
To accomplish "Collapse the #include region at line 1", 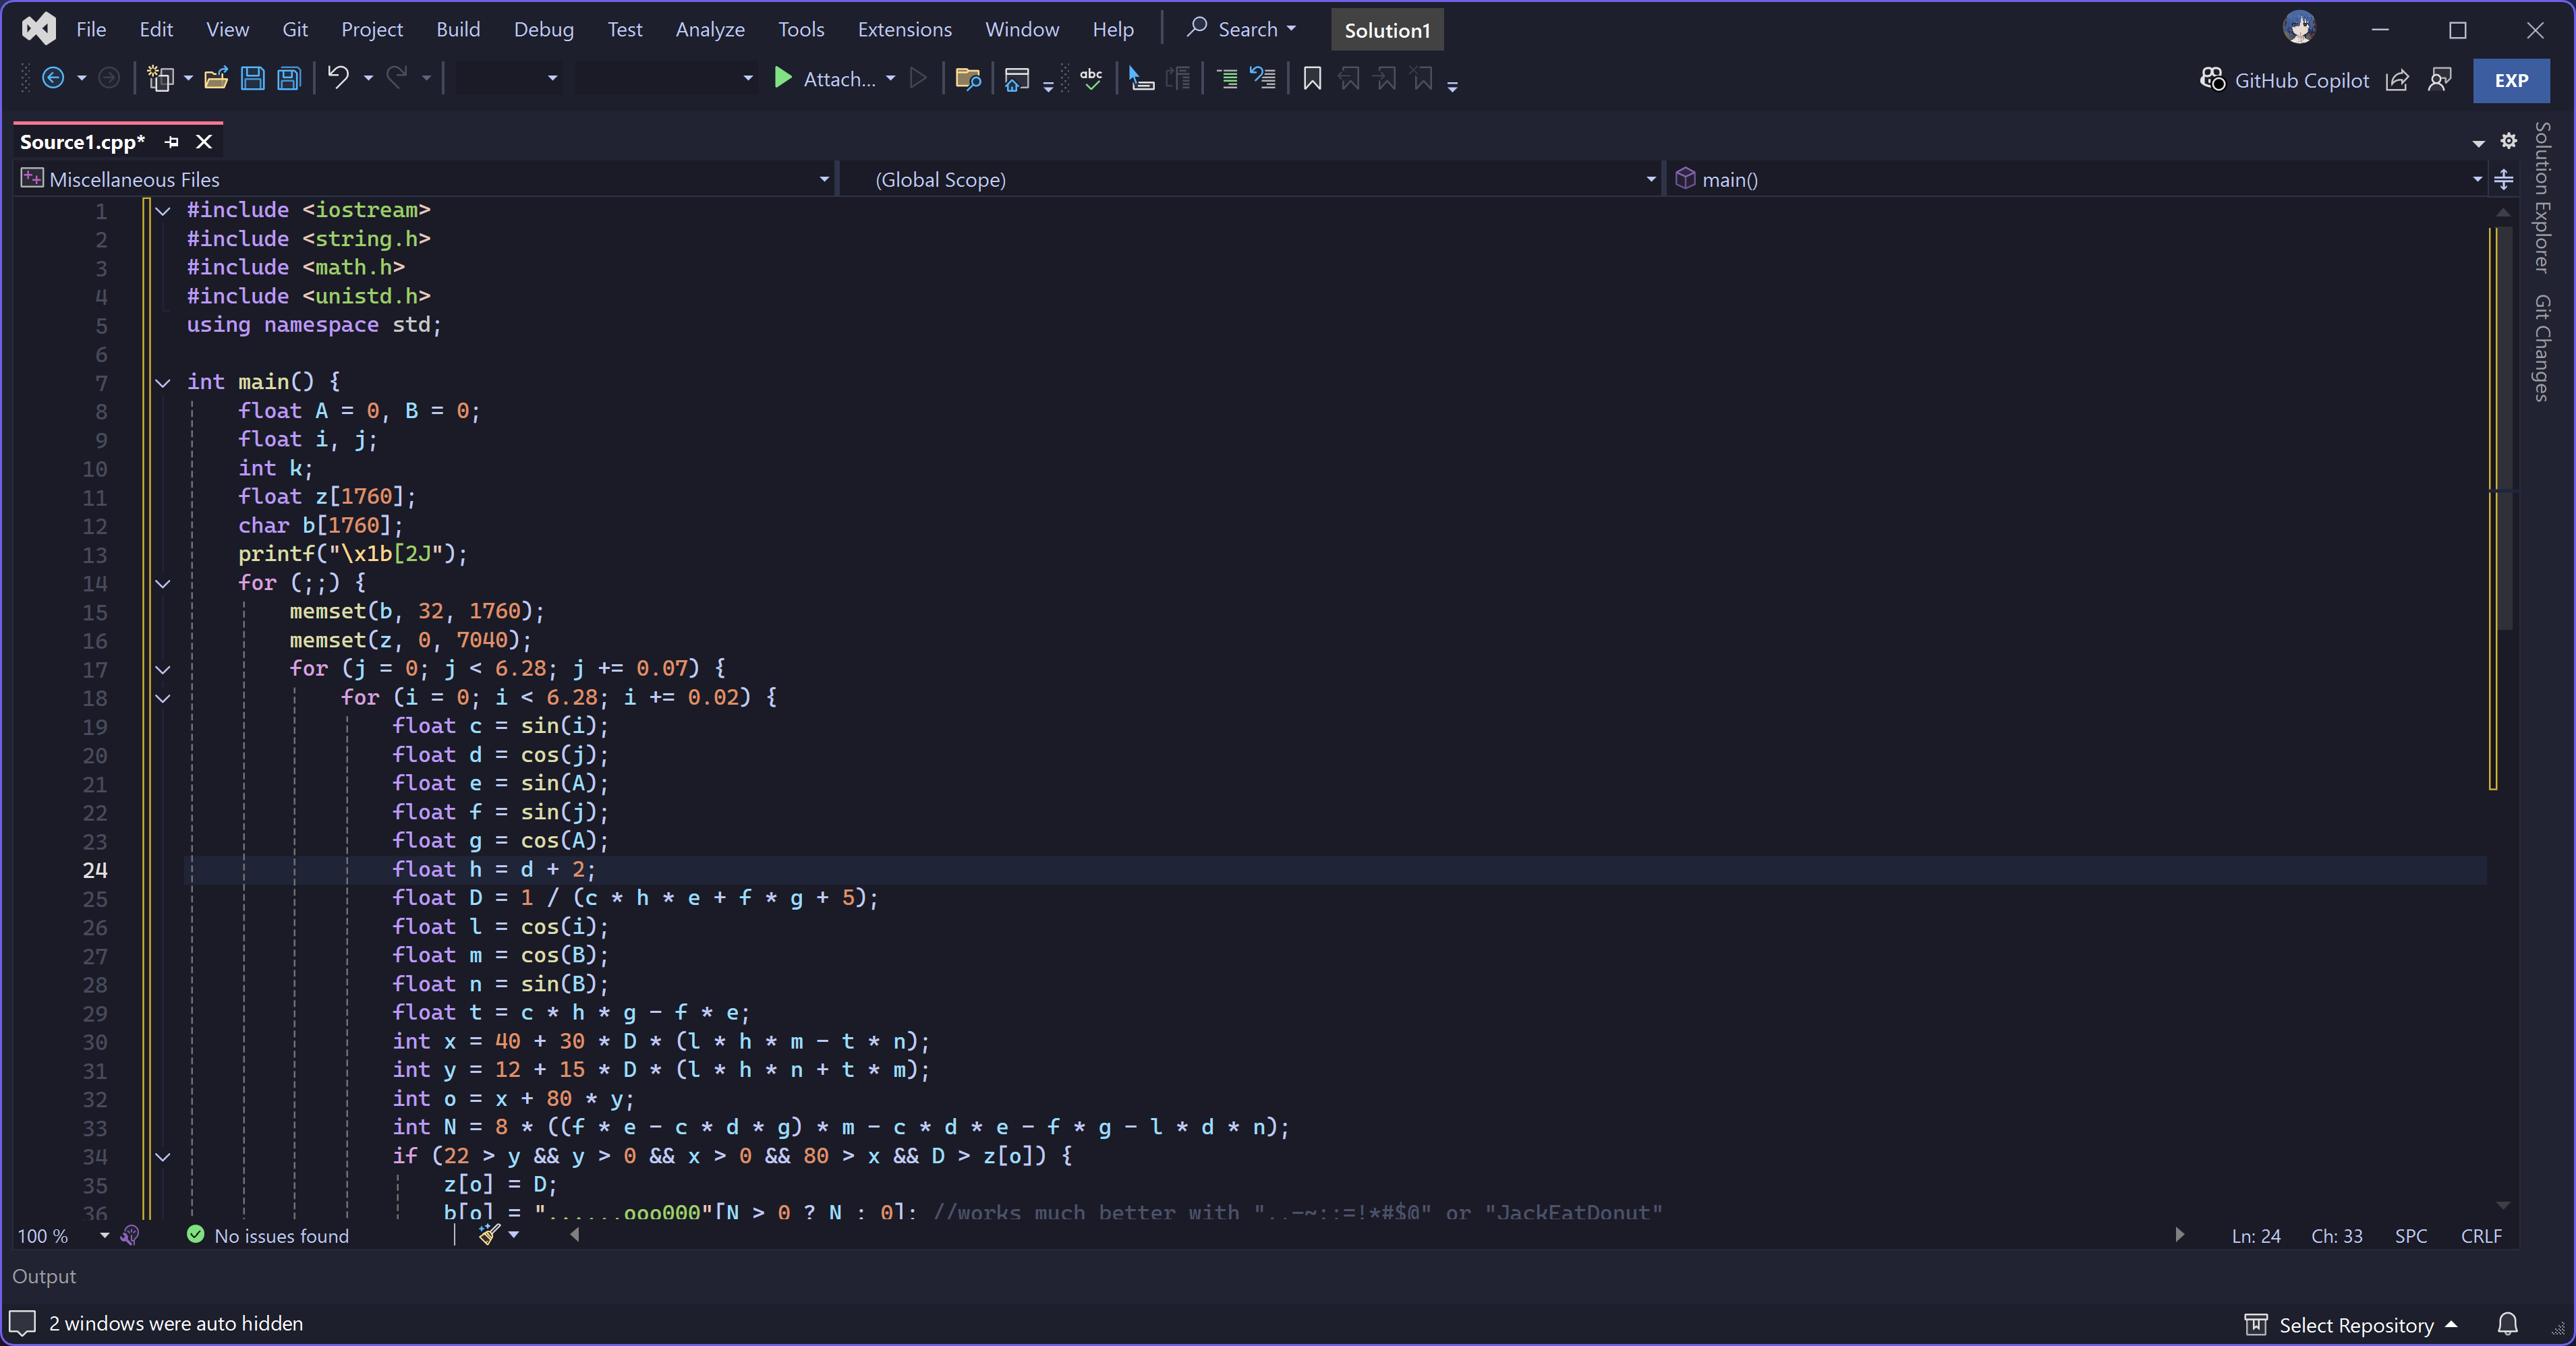I will [162, 211].
